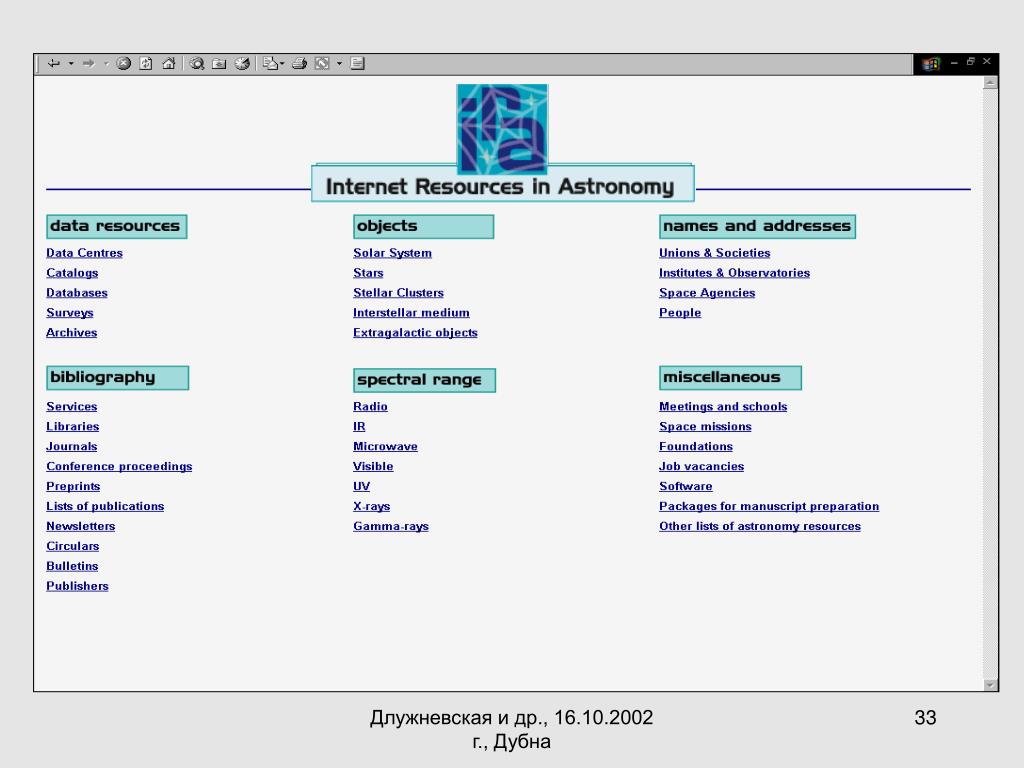Image resolution: width=1024 pixels, height=768 pixels.
Task: Open Conference proceedings link
Action: (119, 466)
